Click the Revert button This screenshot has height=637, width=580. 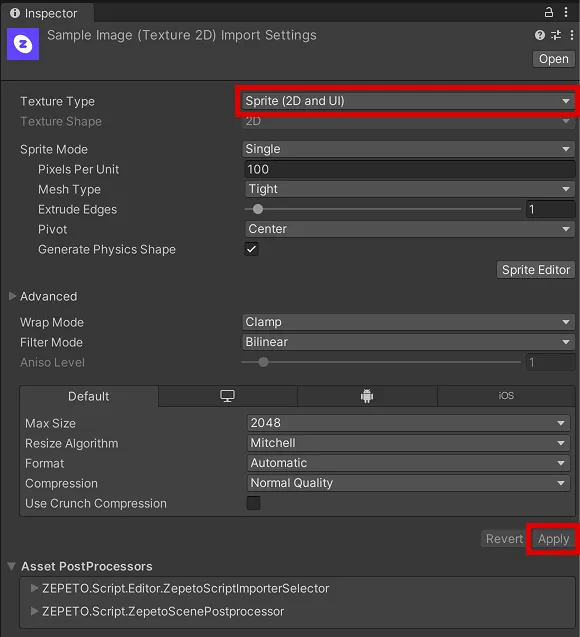(x=504, y=539)
